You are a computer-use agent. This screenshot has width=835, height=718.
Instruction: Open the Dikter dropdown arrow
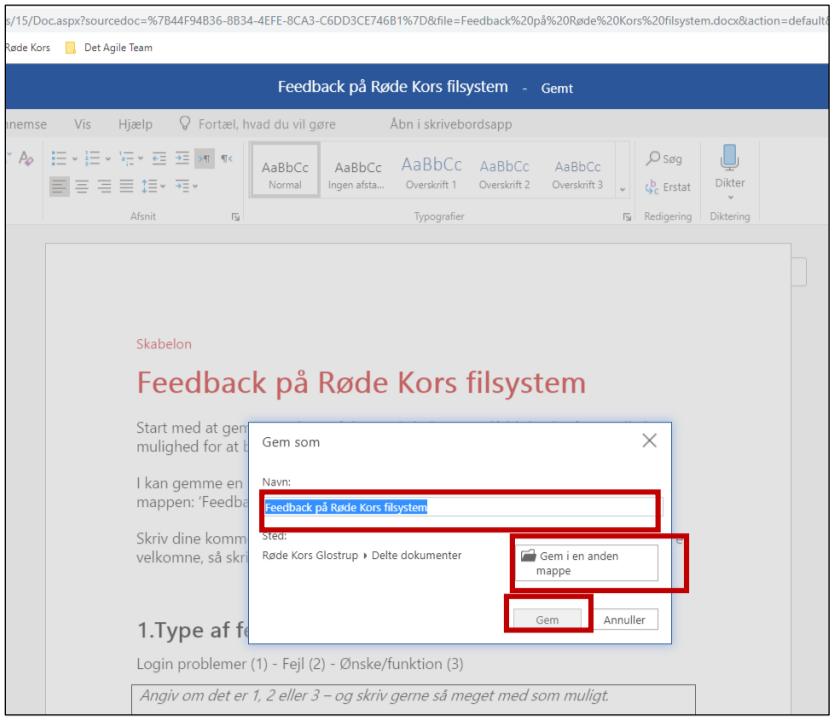point(731,198)
